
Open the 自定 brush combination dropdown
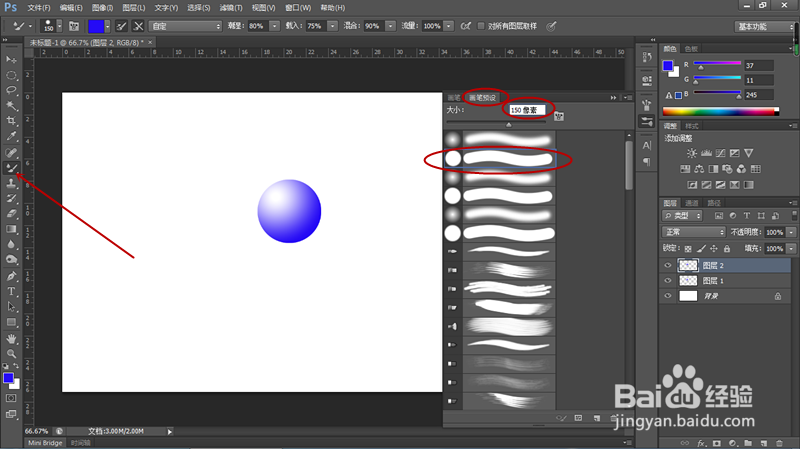[185, 26]
